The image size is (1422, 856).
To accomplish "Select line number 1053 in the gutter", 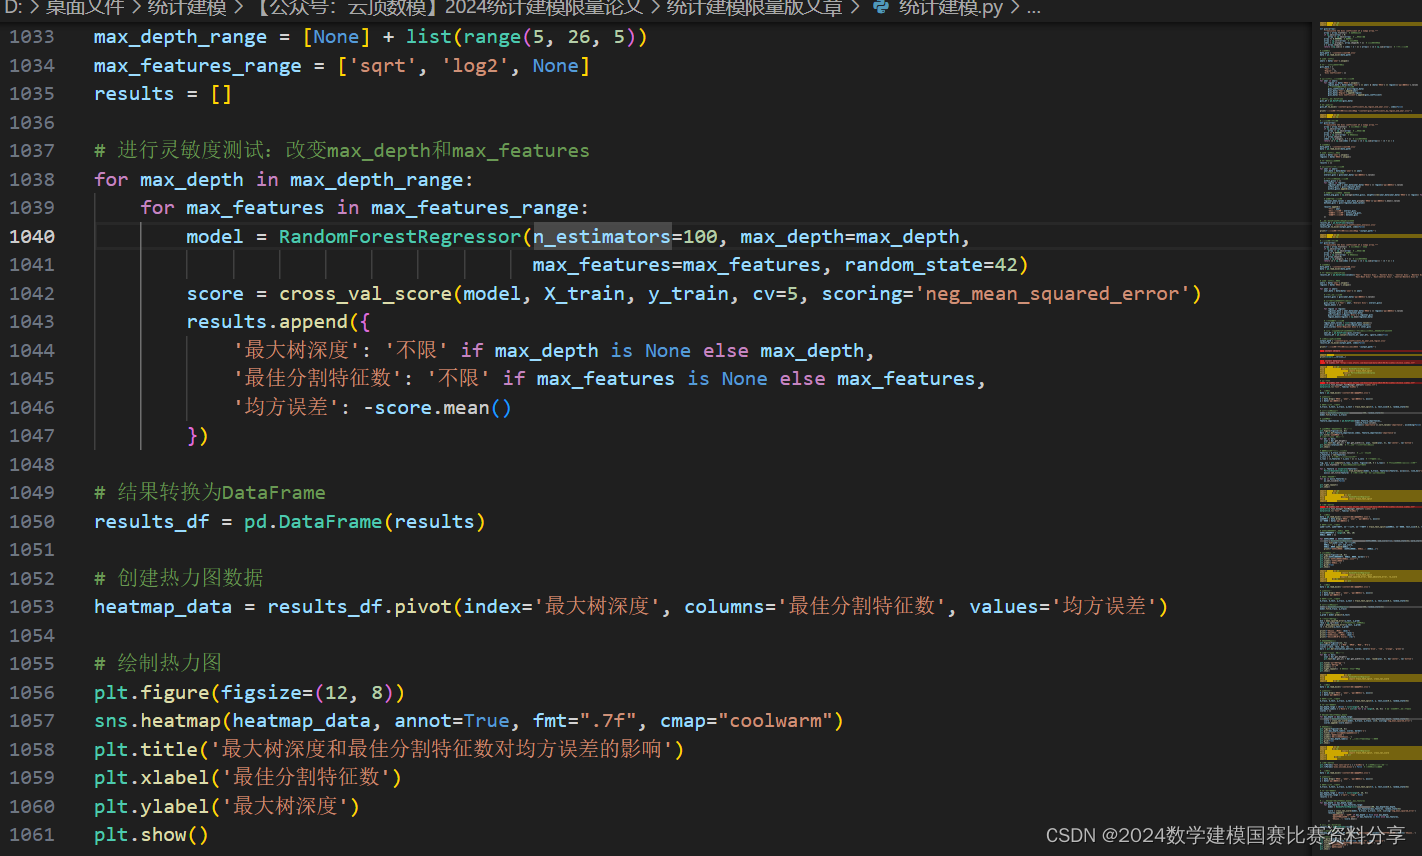I will coord(32,607).
